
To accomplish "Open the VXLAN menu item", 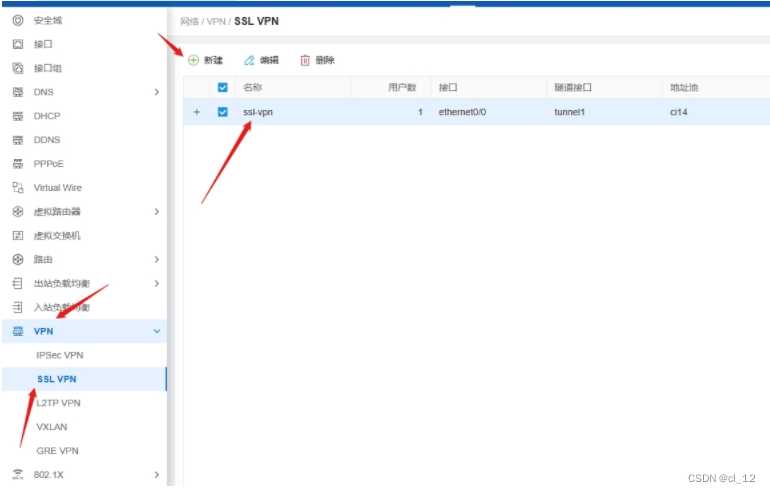I will pyautogui.click(x=52, y=427).
